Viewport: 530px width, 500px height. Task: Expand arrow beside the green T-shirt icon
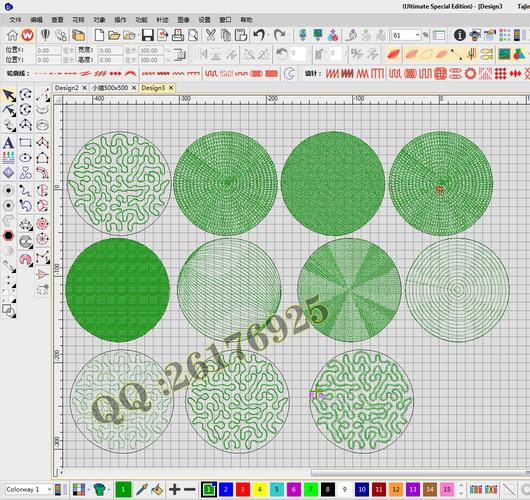[x=109, y=490]
